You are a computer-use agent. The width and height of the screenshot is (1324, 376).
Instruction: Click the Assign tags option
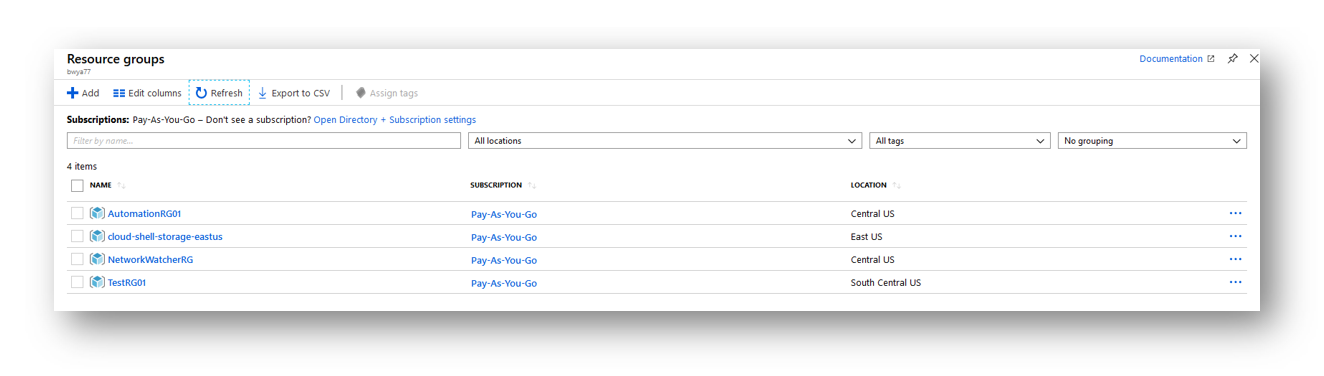(x=387, y=93)
